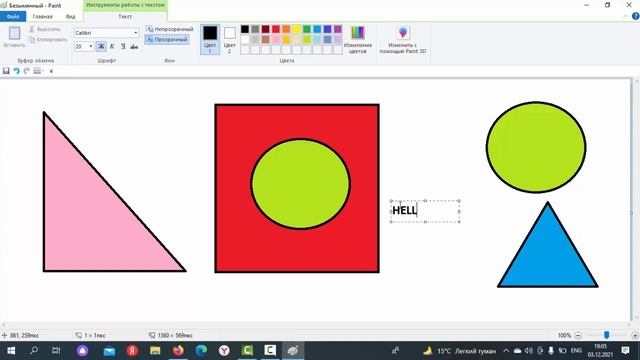Switch to the Текст tab
The height and width of the screenshot is (360, 640).
pyautogui.click(x=125, y=16)
